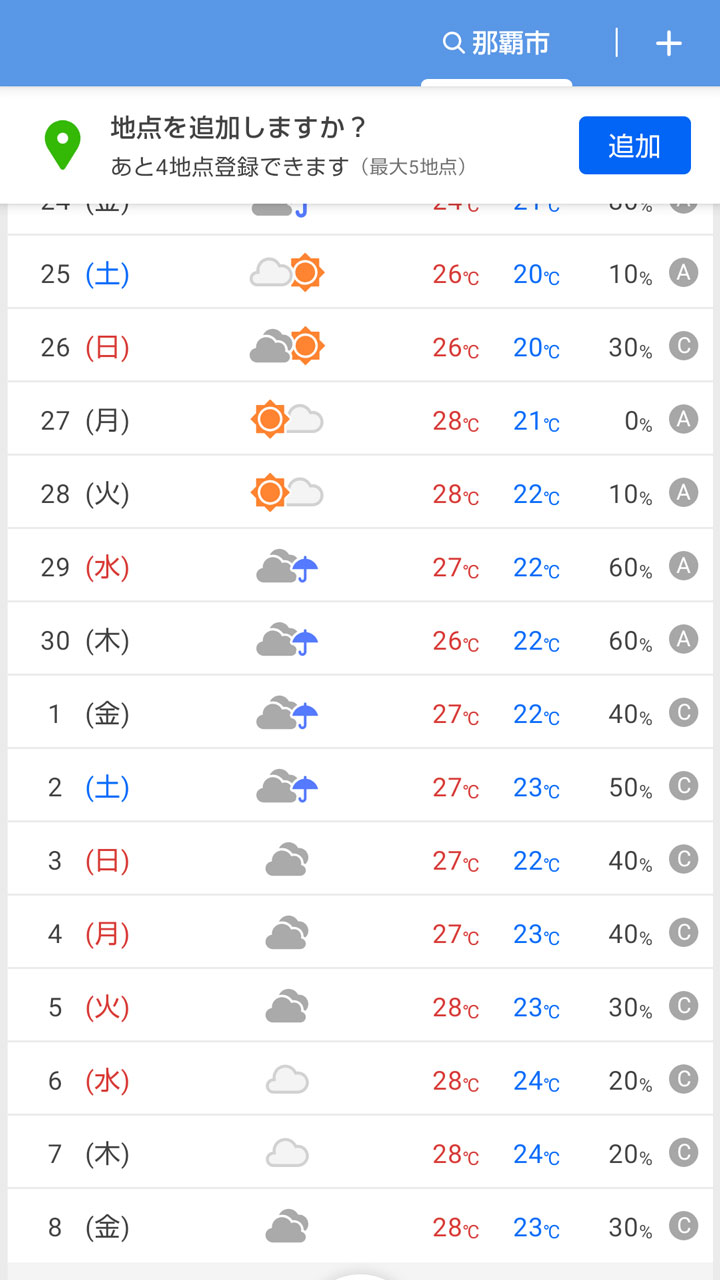Tap the plus icon to add location
Viewport: 720px width, 1280px height.
pyautogui.click(x=668, y=43)
